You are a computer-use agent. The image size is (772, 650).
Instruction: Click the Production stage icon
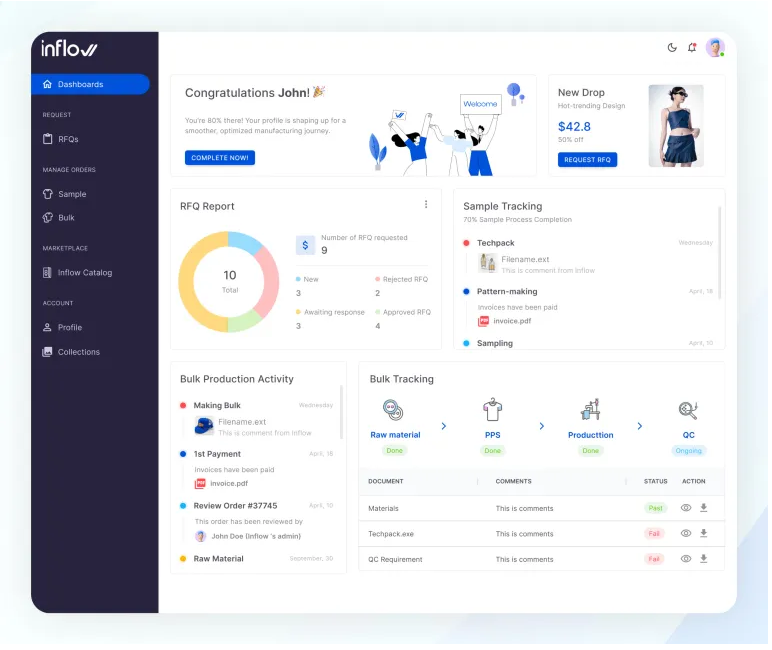point(590,410)
